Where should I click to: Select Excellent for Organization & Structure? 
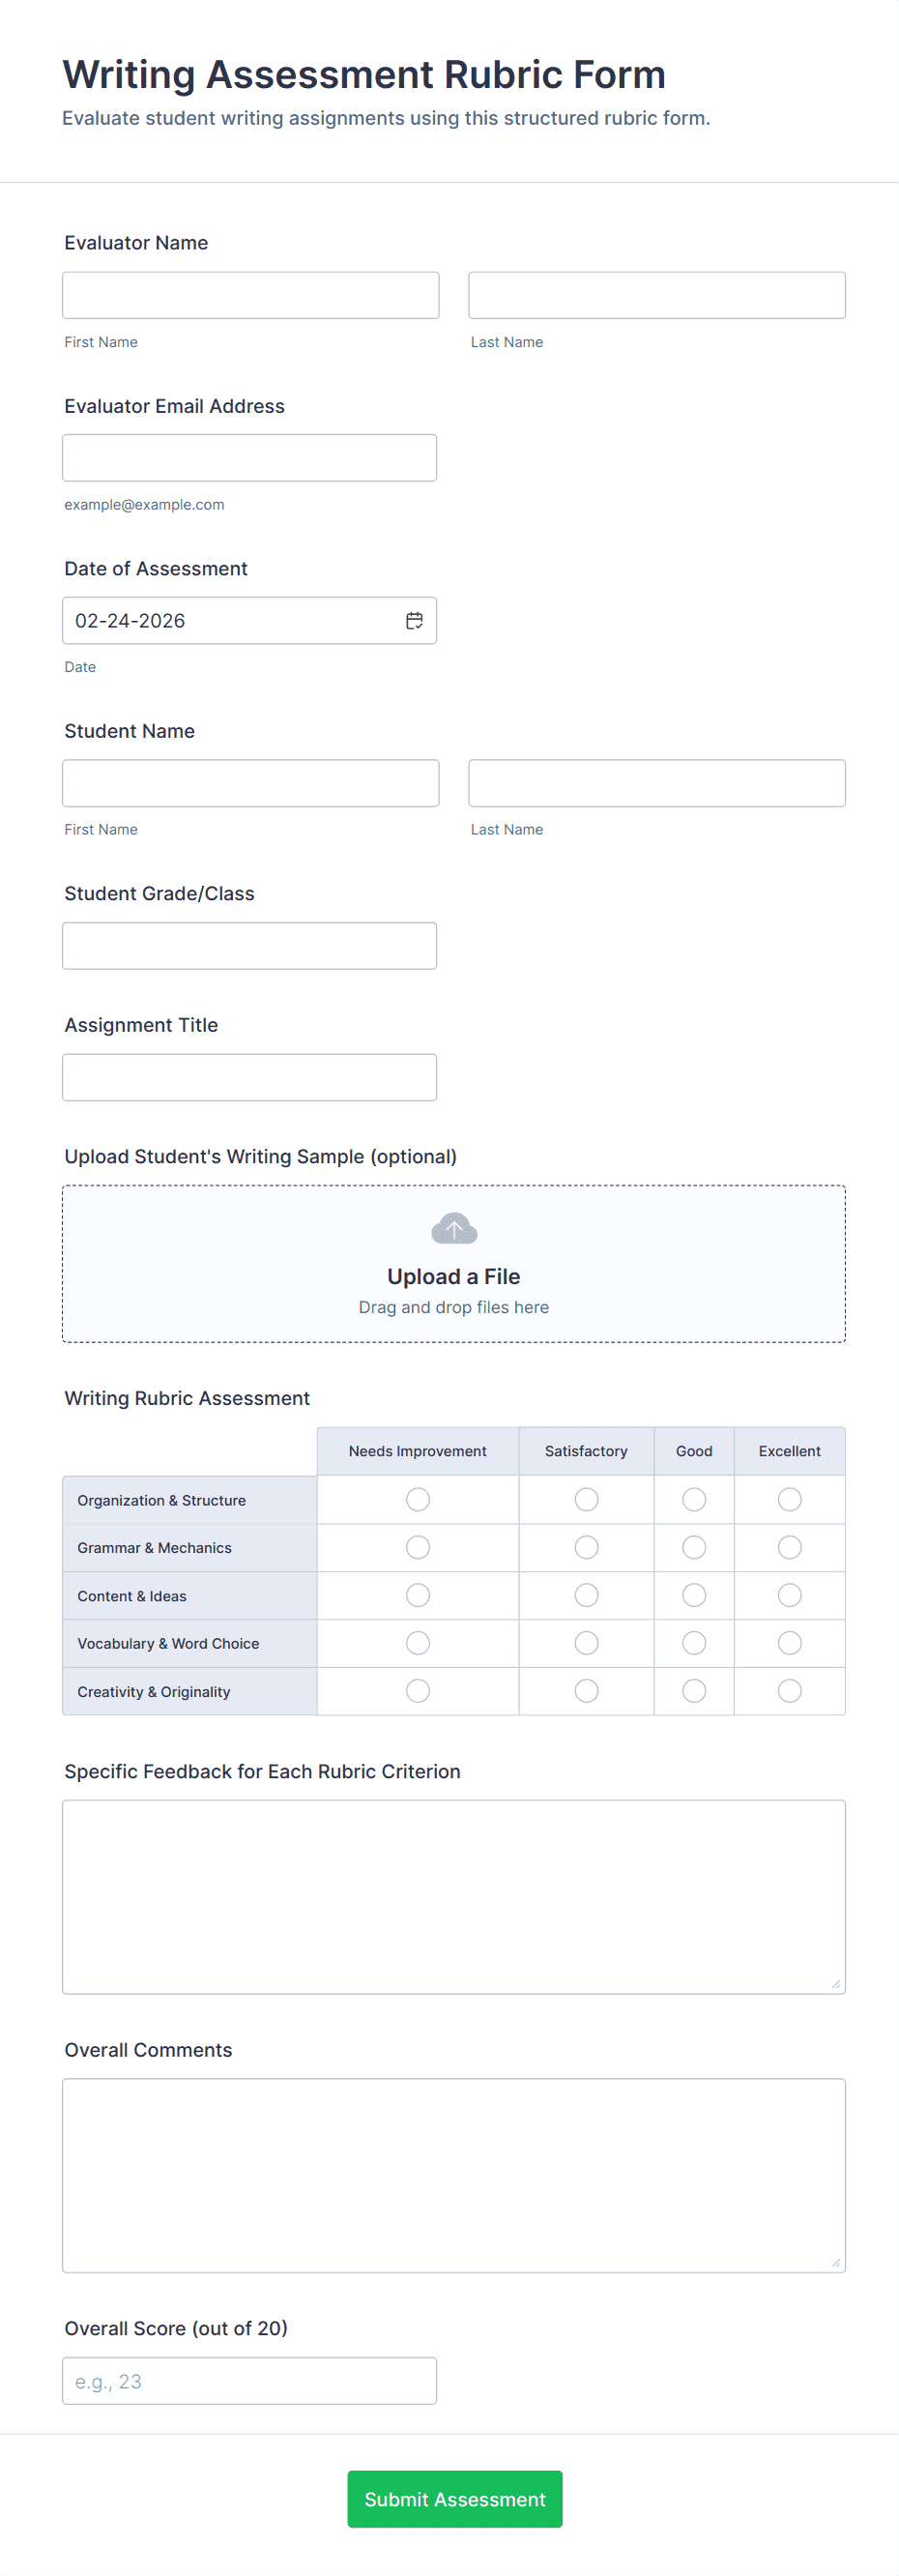click(x=789, y=1500)
